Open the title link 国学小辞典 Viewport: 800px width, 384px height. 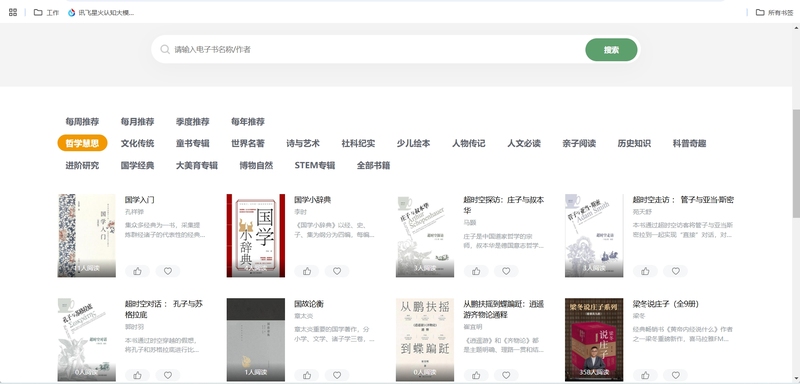coord(313,199)
